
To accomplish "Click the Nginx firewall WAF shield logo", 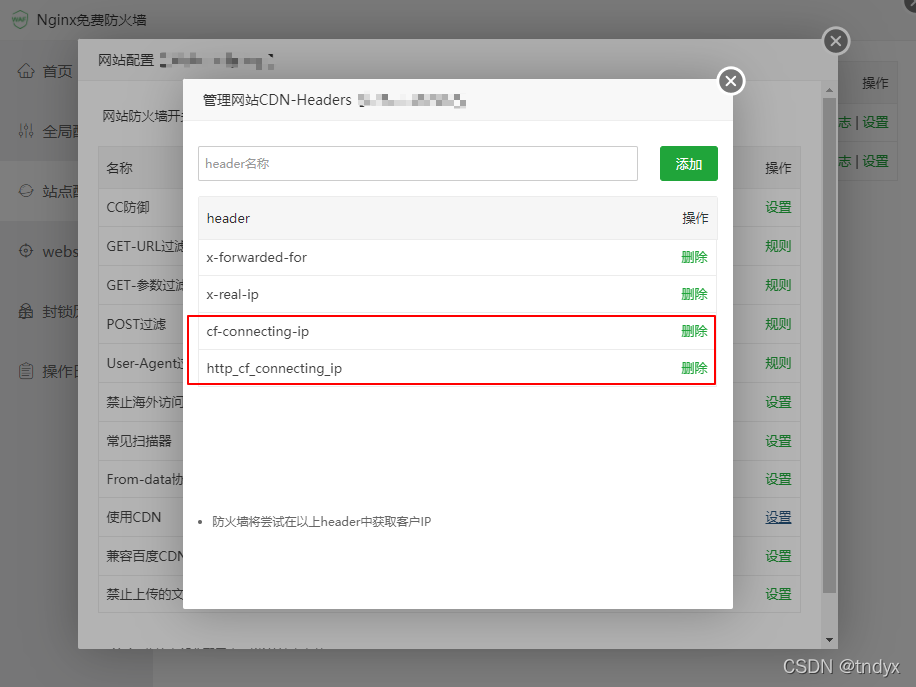I will click(20, 19).
